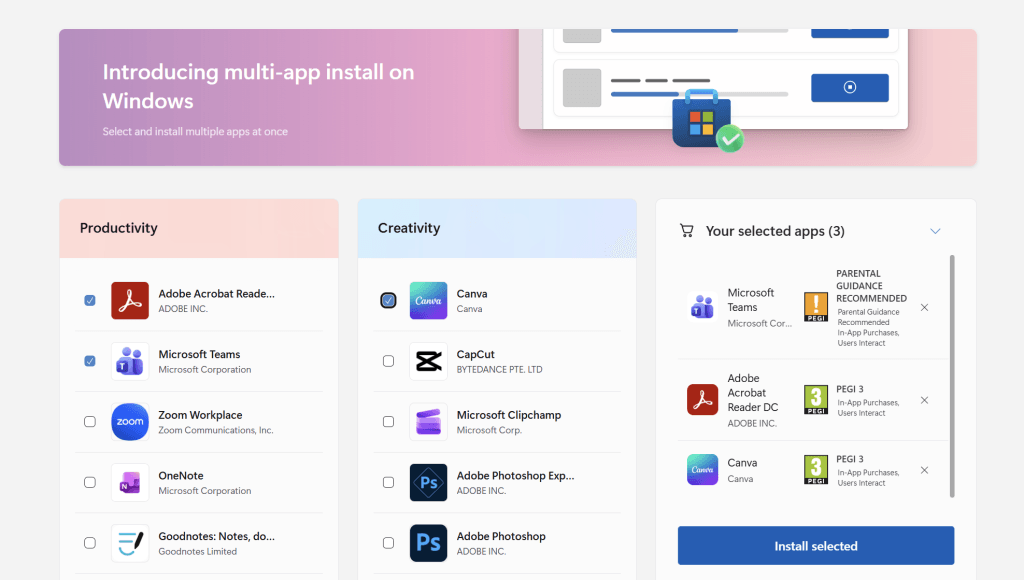This screenshot has width=1024, height=580.
Task: Click the shopping cart icon beside selected apps
Action: click(x=686, y=230)
